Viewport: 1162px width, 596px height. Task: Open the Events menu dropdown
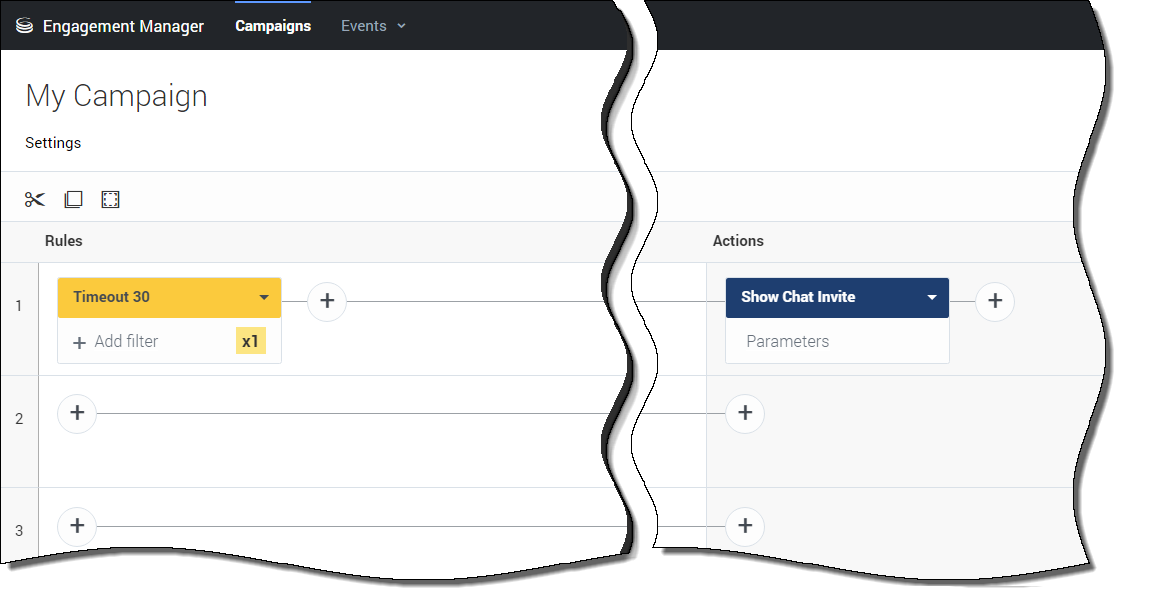coord(373,26)
